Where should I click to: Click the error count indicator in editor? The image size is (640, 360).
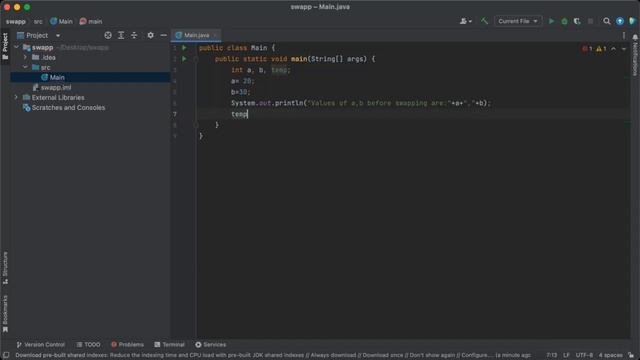pos(587,49)
